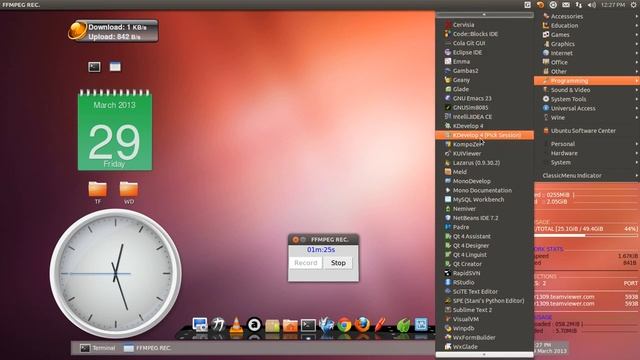
Task: Open Accessories submenu
Action: pos(587,16)
